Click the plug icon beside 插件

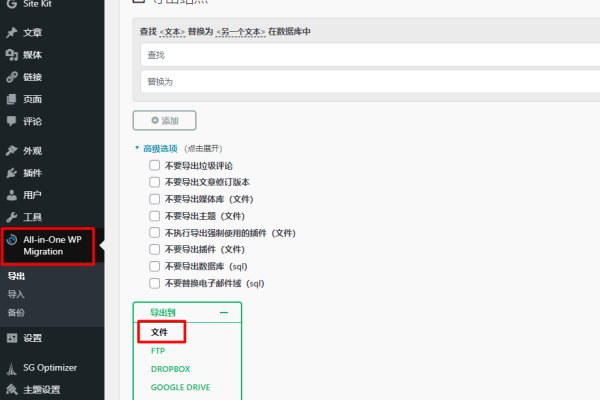point(11,173)
